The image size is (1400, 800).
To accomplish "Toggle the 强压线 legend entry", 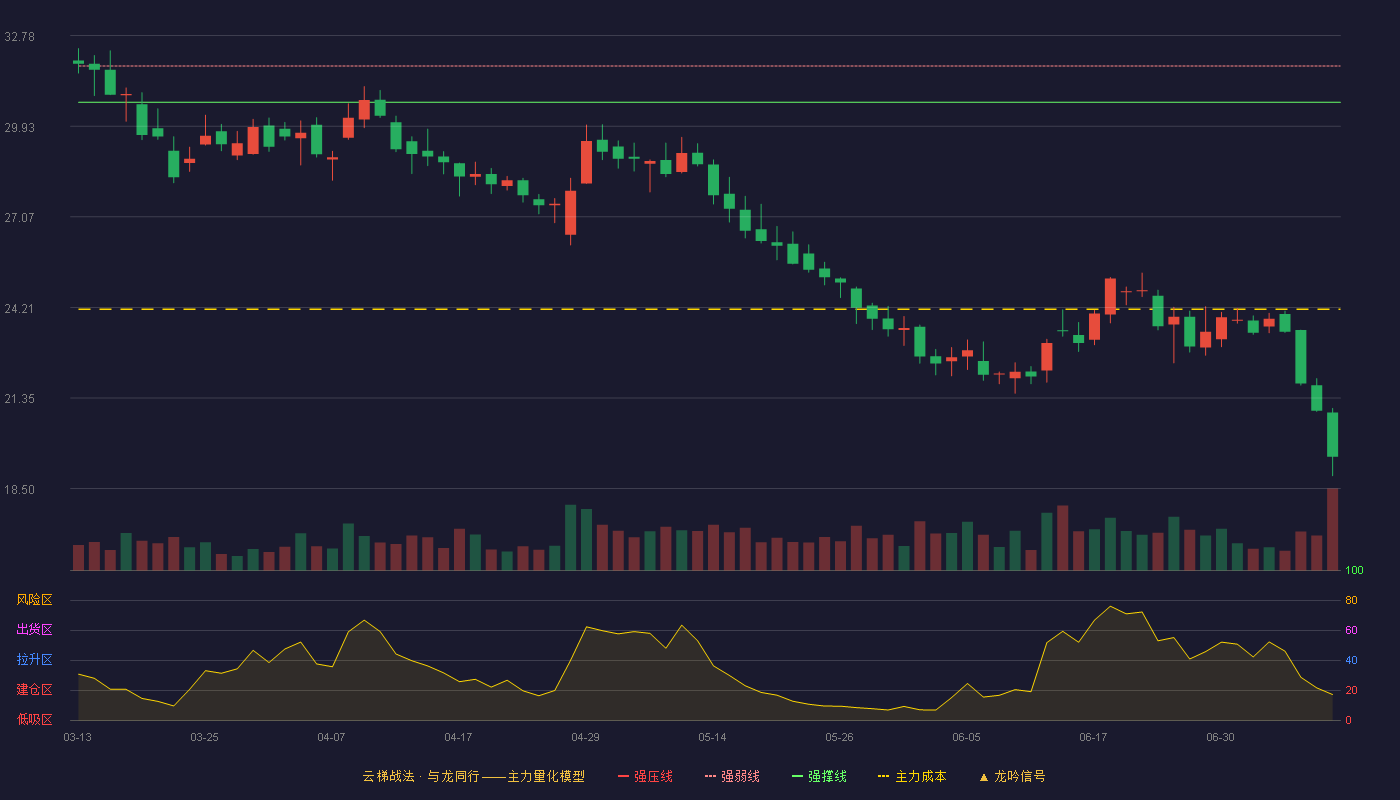I will click(645, 776).
